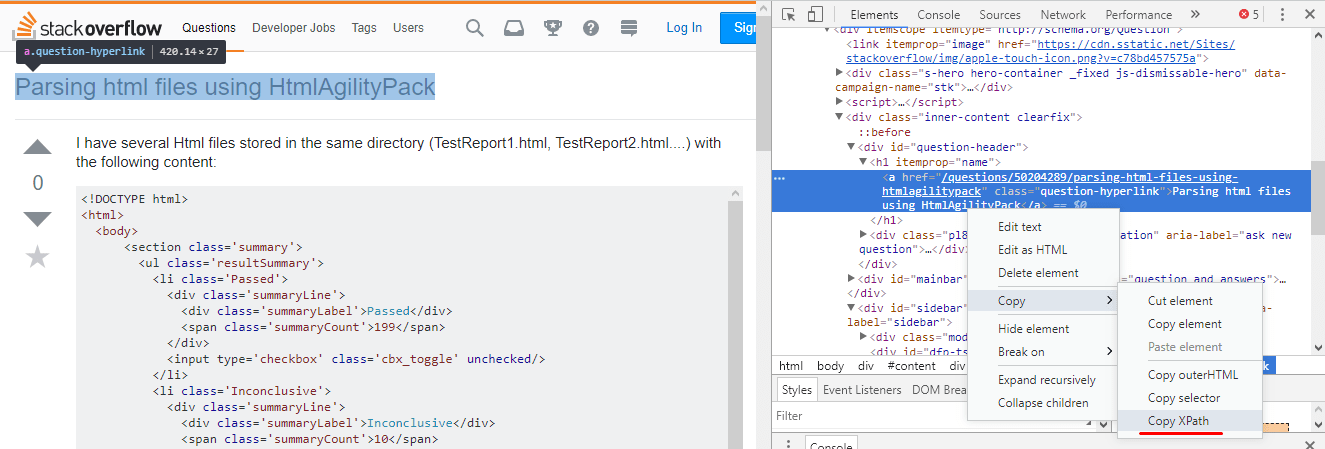Focus the Styles Filter input

pos(870,416)
